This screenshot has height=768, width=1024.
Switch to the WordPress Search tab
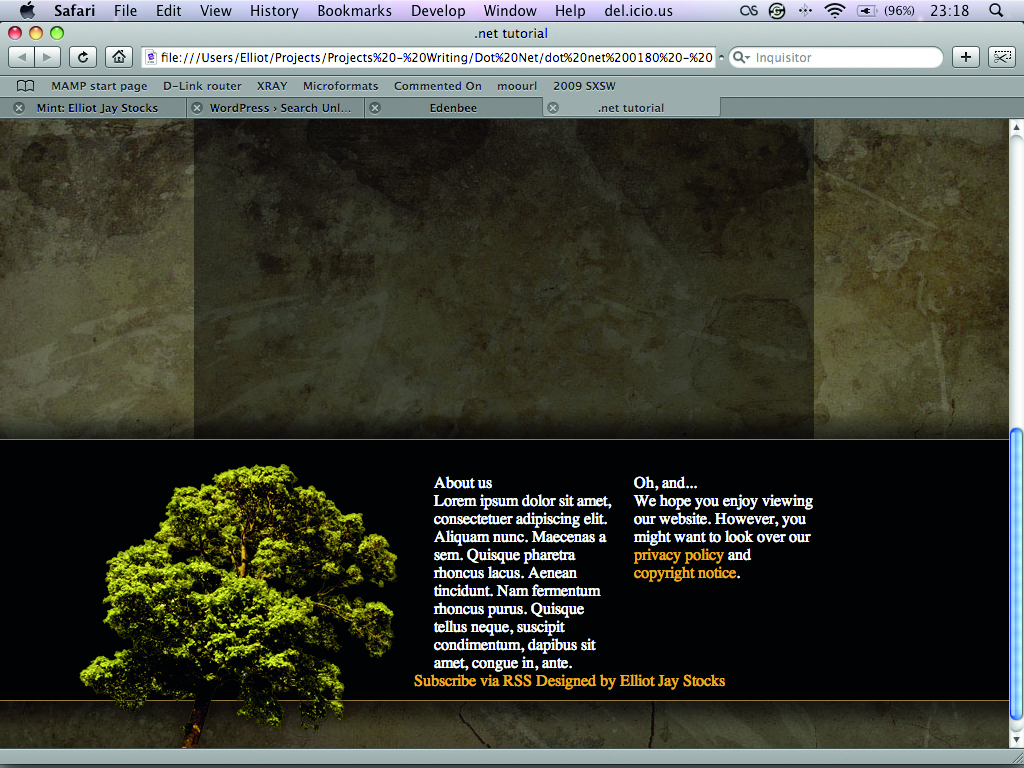(x=276, y=108)
